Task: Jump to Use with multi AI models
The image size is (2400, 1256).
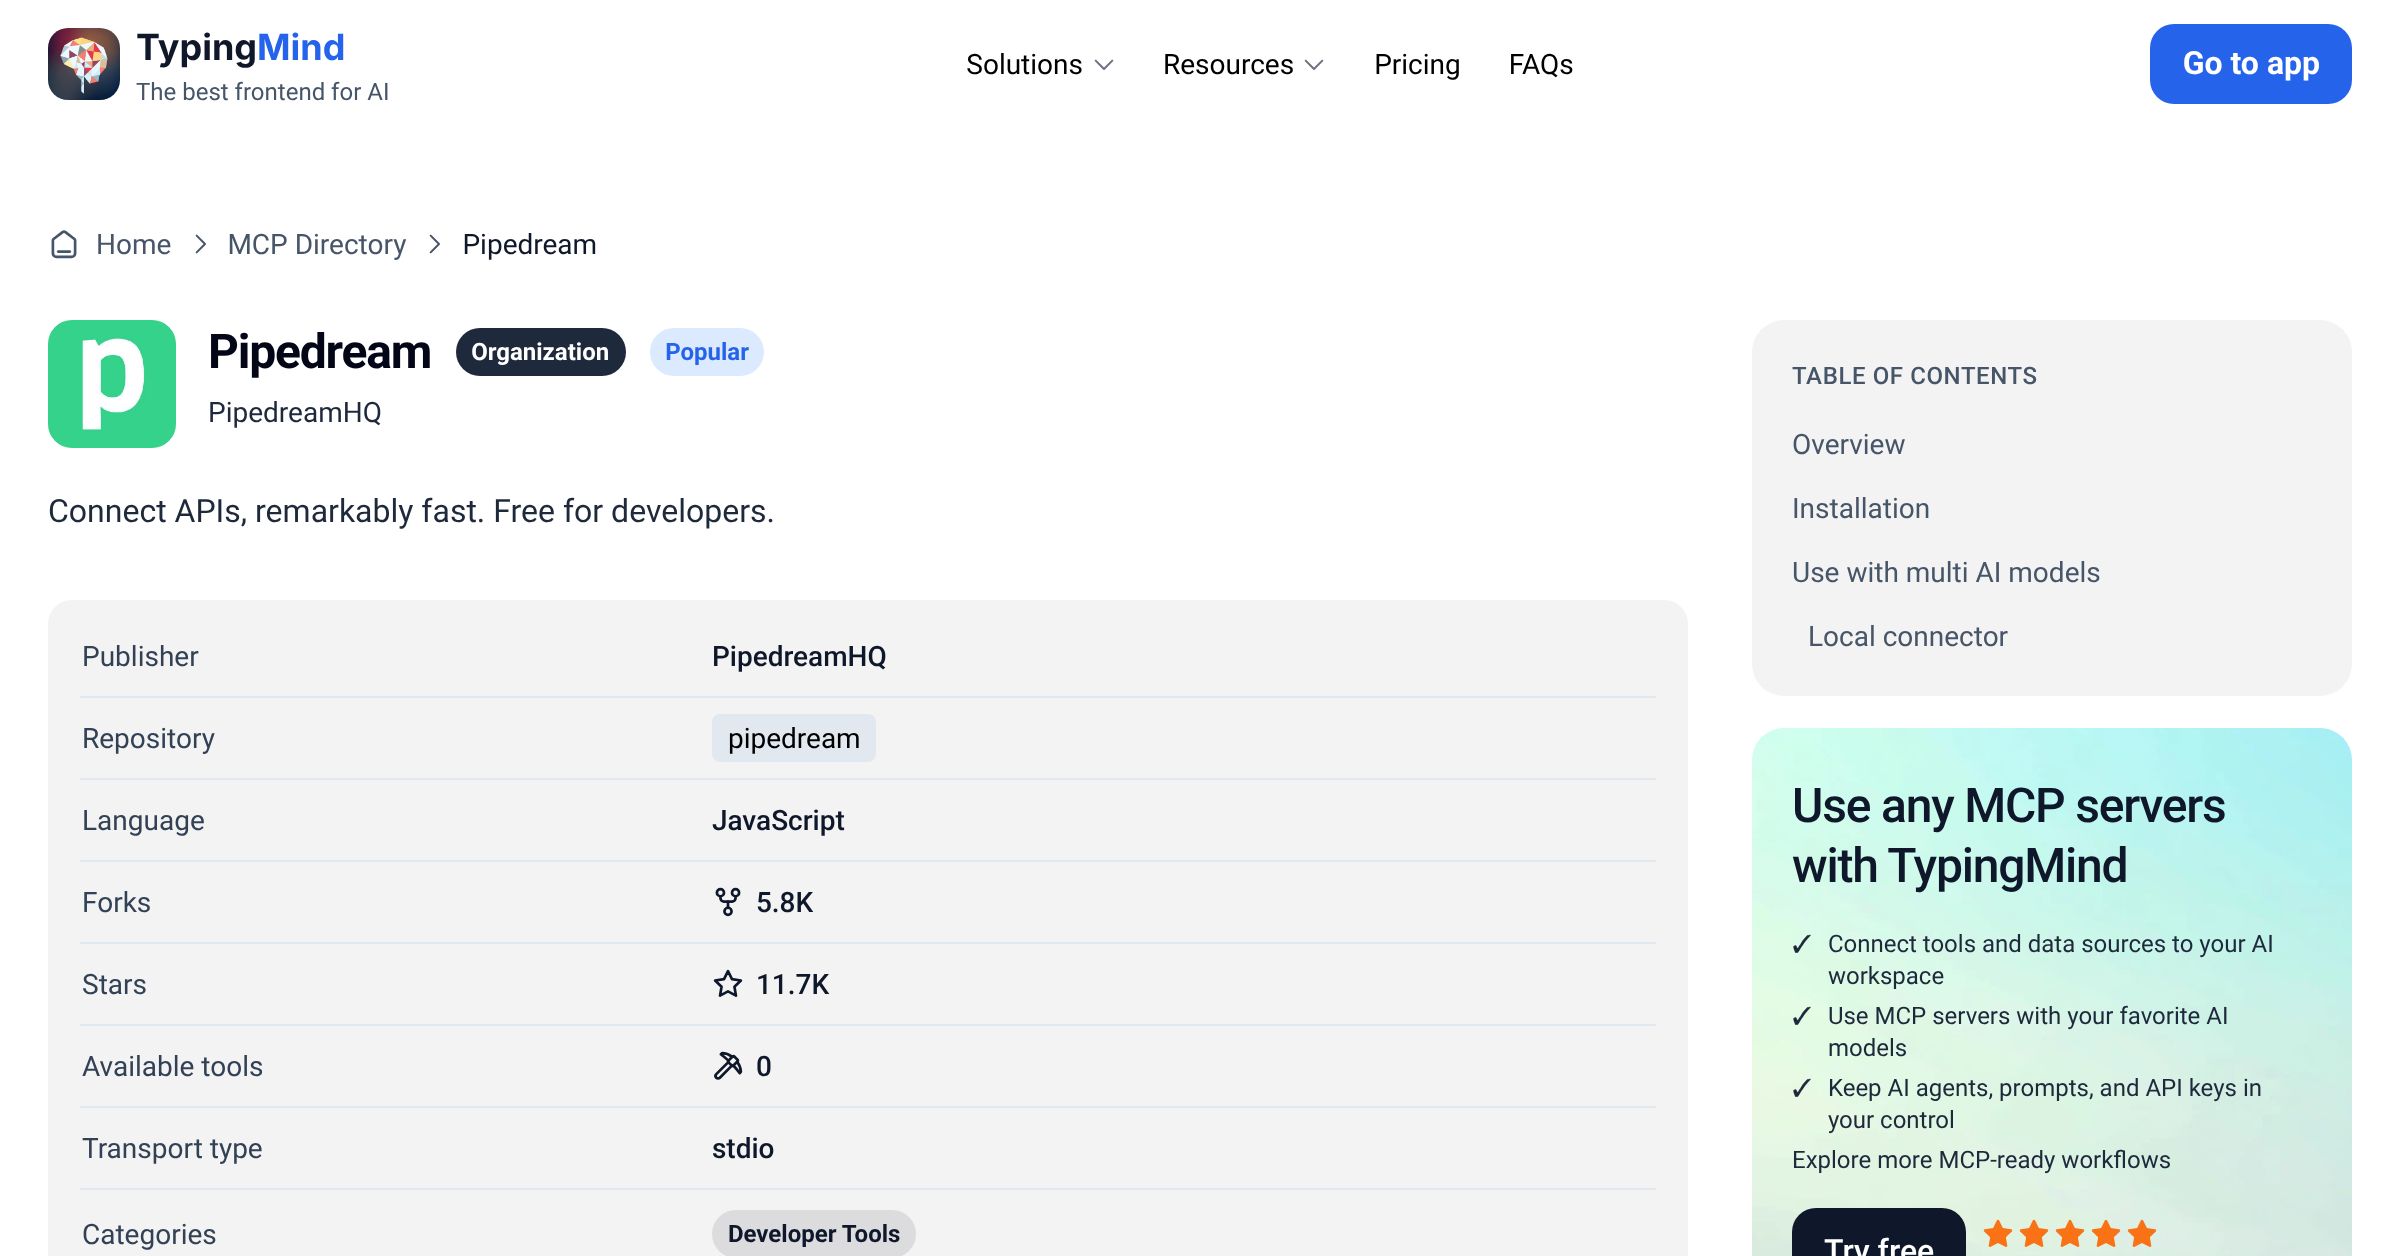Action: (1946, 572)
